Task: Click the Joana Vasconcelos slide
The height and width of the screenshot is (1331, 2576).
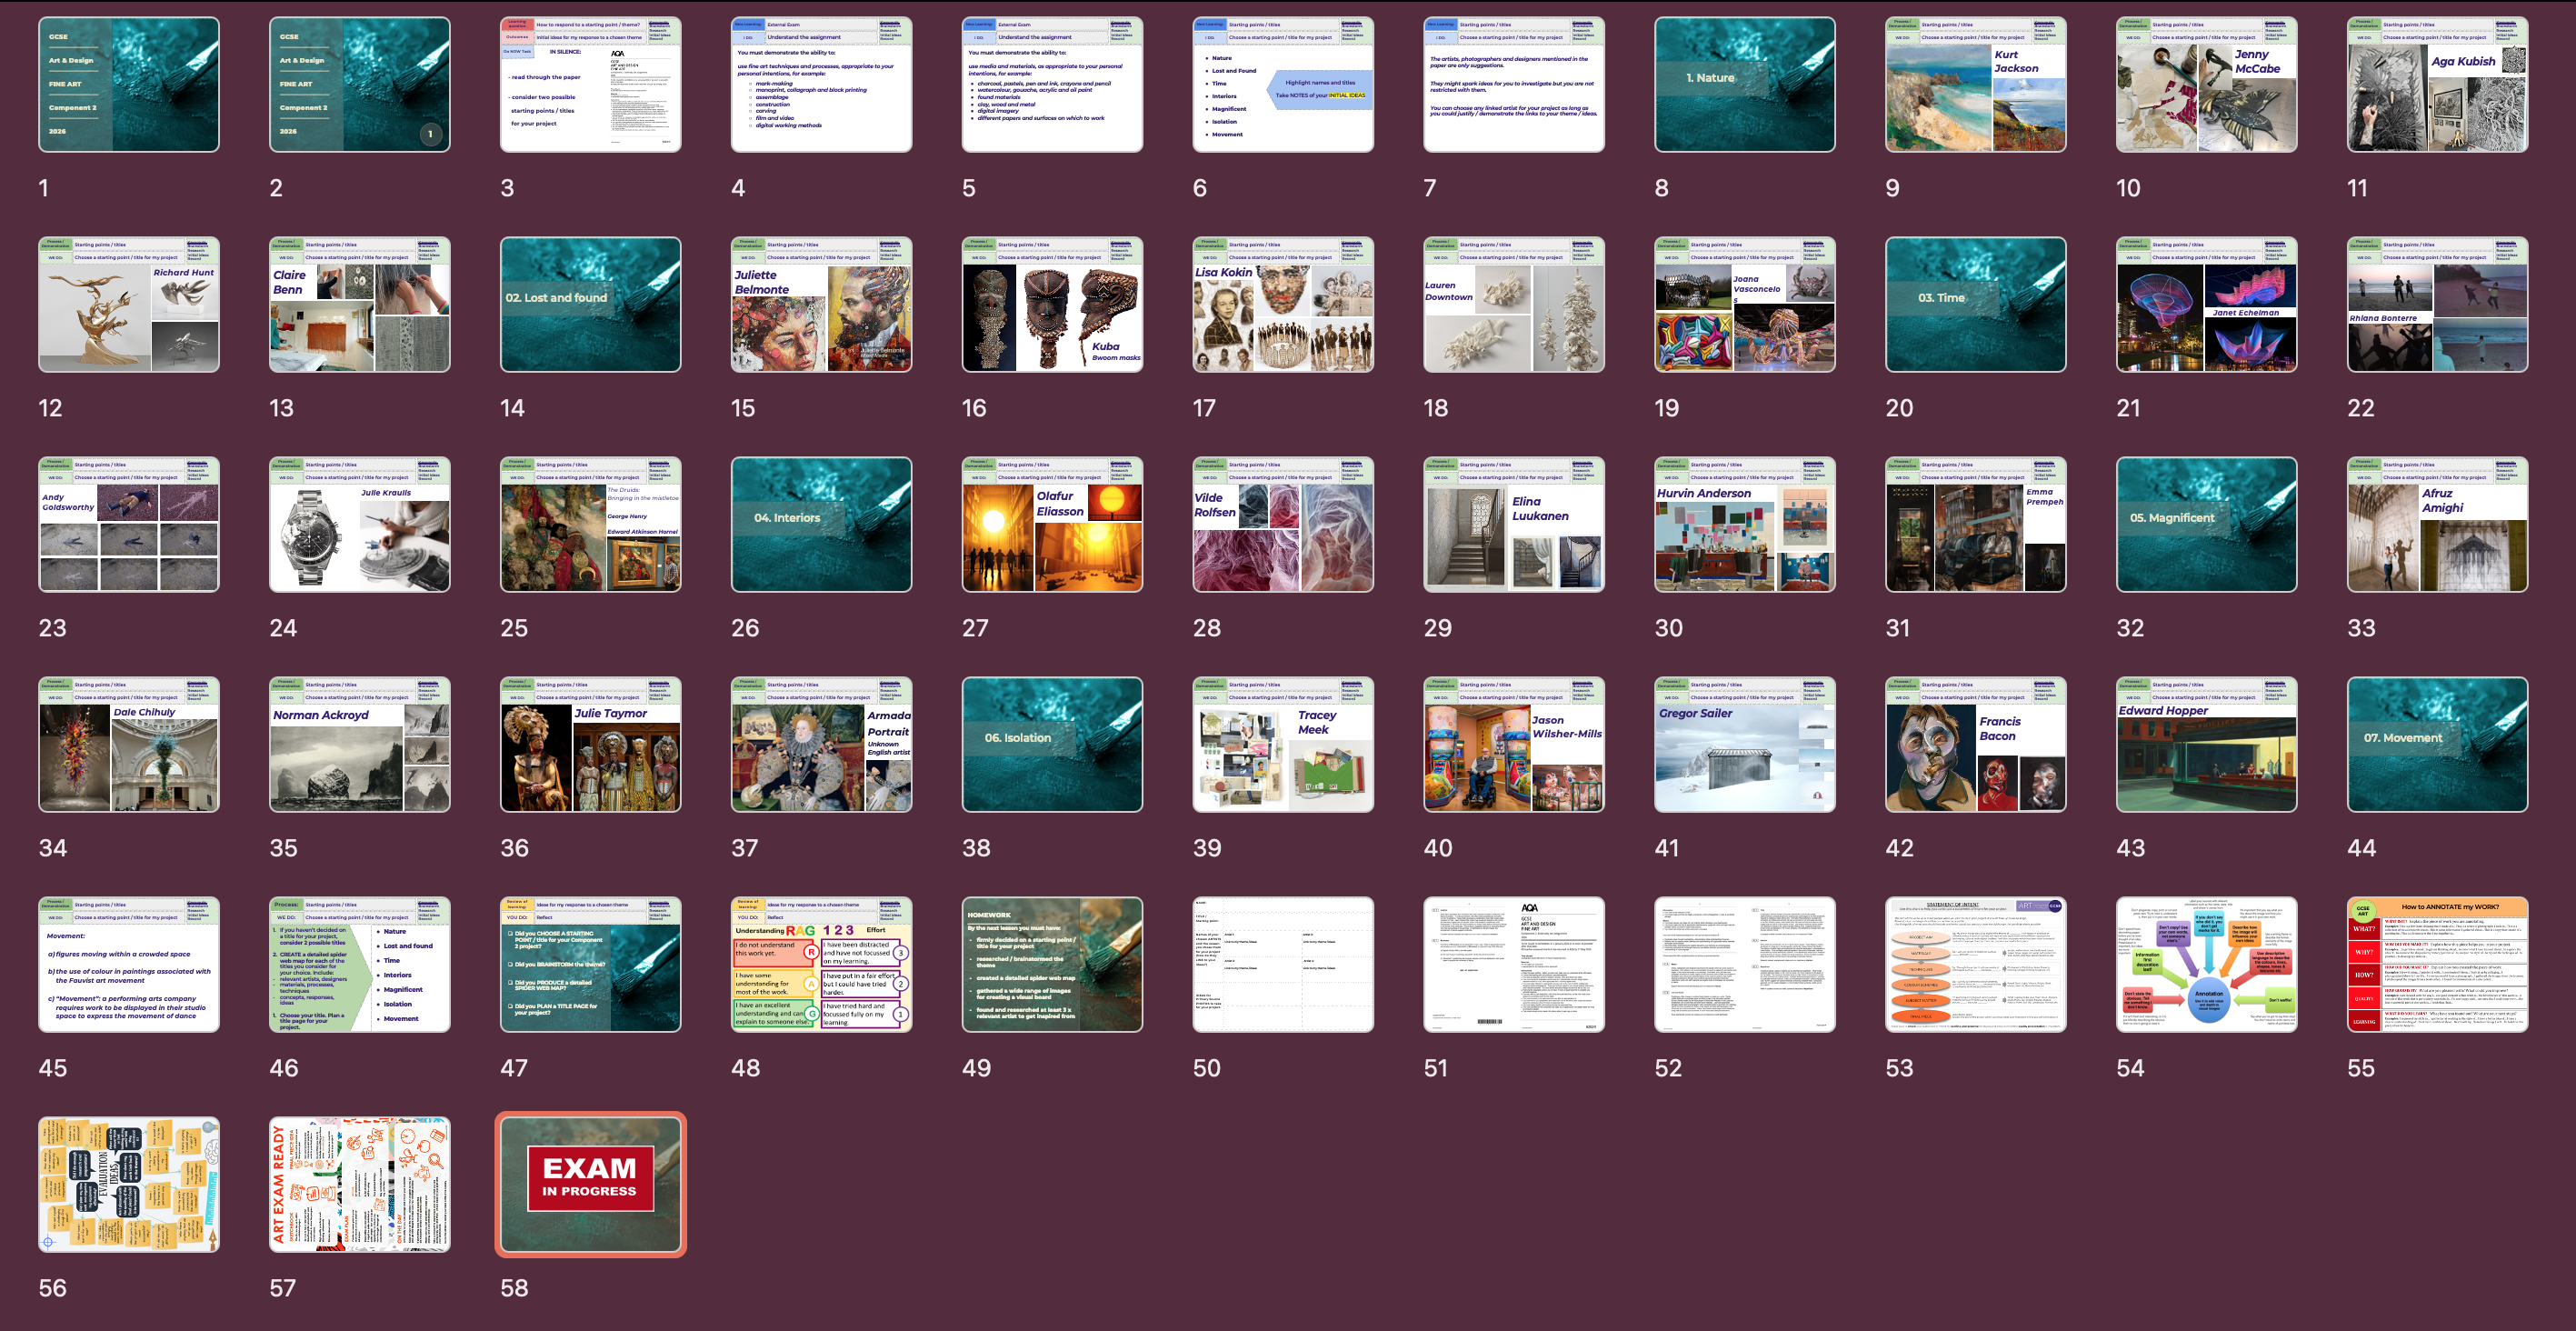Action: pyautogui.click(x=1745, y=305)
